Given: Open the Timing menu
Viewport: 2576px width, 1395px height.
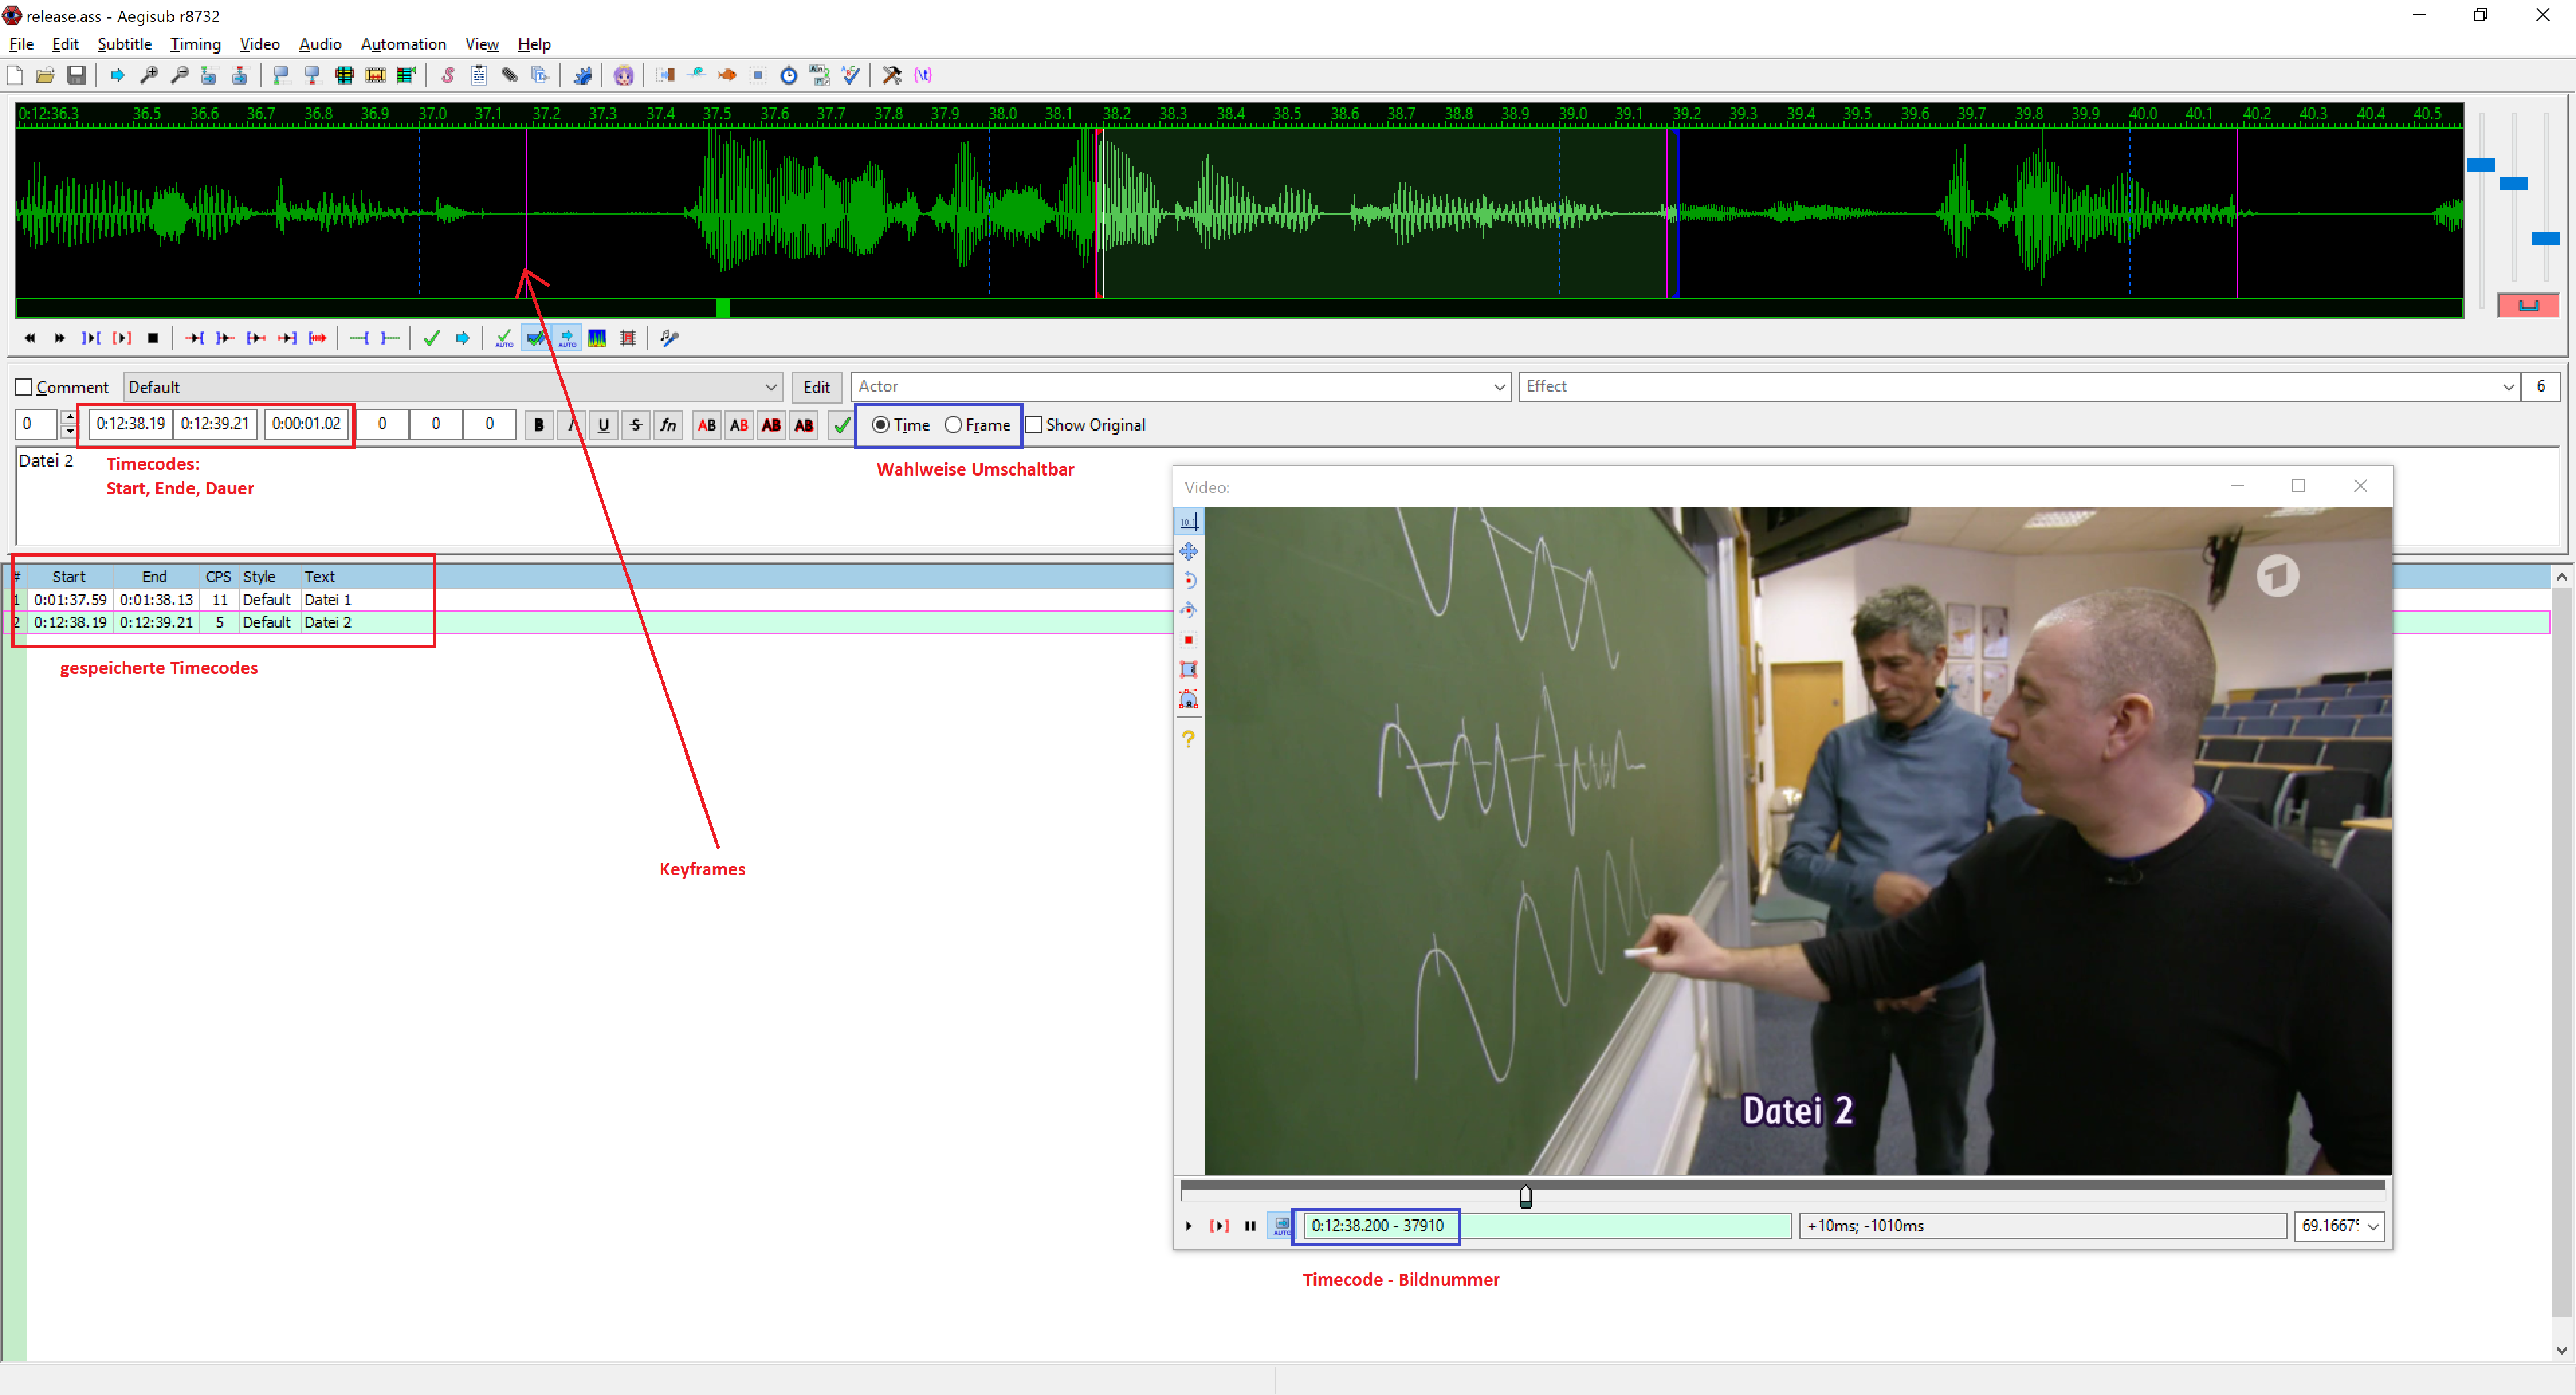Looking at the screenshot, I should coord(195,44).
